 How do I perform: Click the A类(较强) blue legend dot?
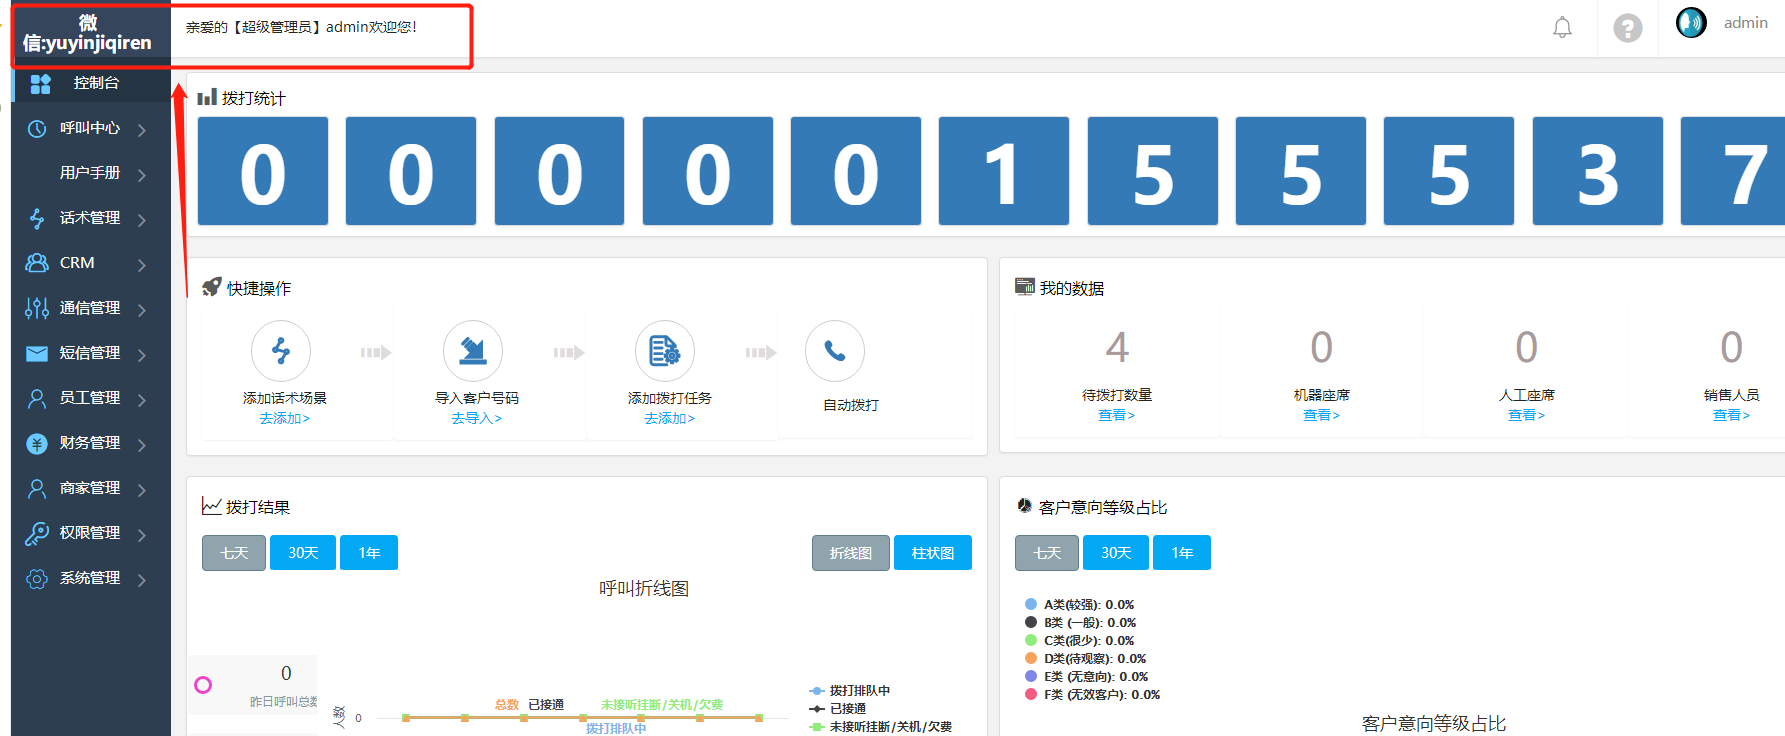1031,604
